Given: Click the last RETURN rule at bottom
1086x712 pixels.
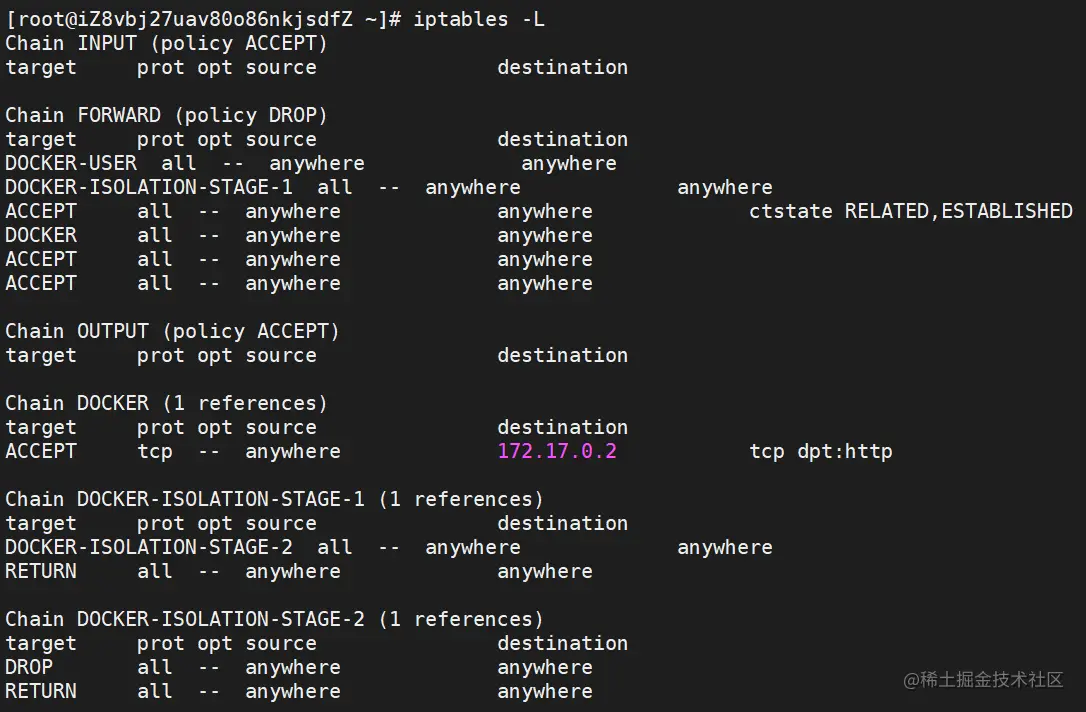Looking at the screenshot, I should (x=299, y=691).
